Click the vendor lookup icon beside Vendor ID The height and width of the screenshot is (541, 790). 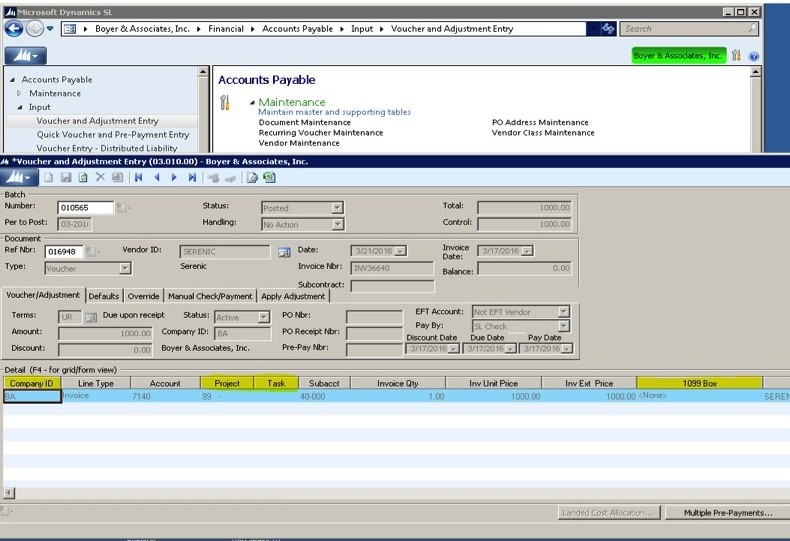coord(284,252)
